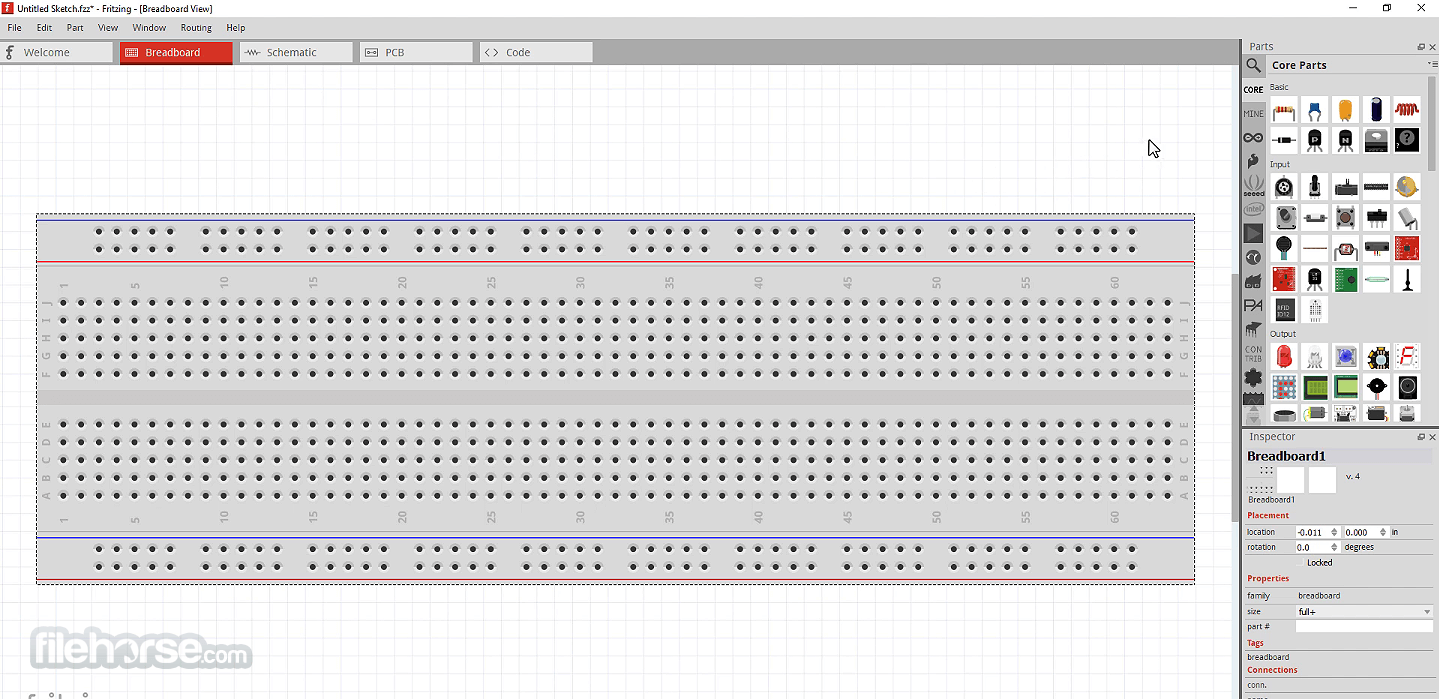The image size is (1439, 699).
Task: Pick the blue ceramic capacitor part
Action: click(1315, 110)
